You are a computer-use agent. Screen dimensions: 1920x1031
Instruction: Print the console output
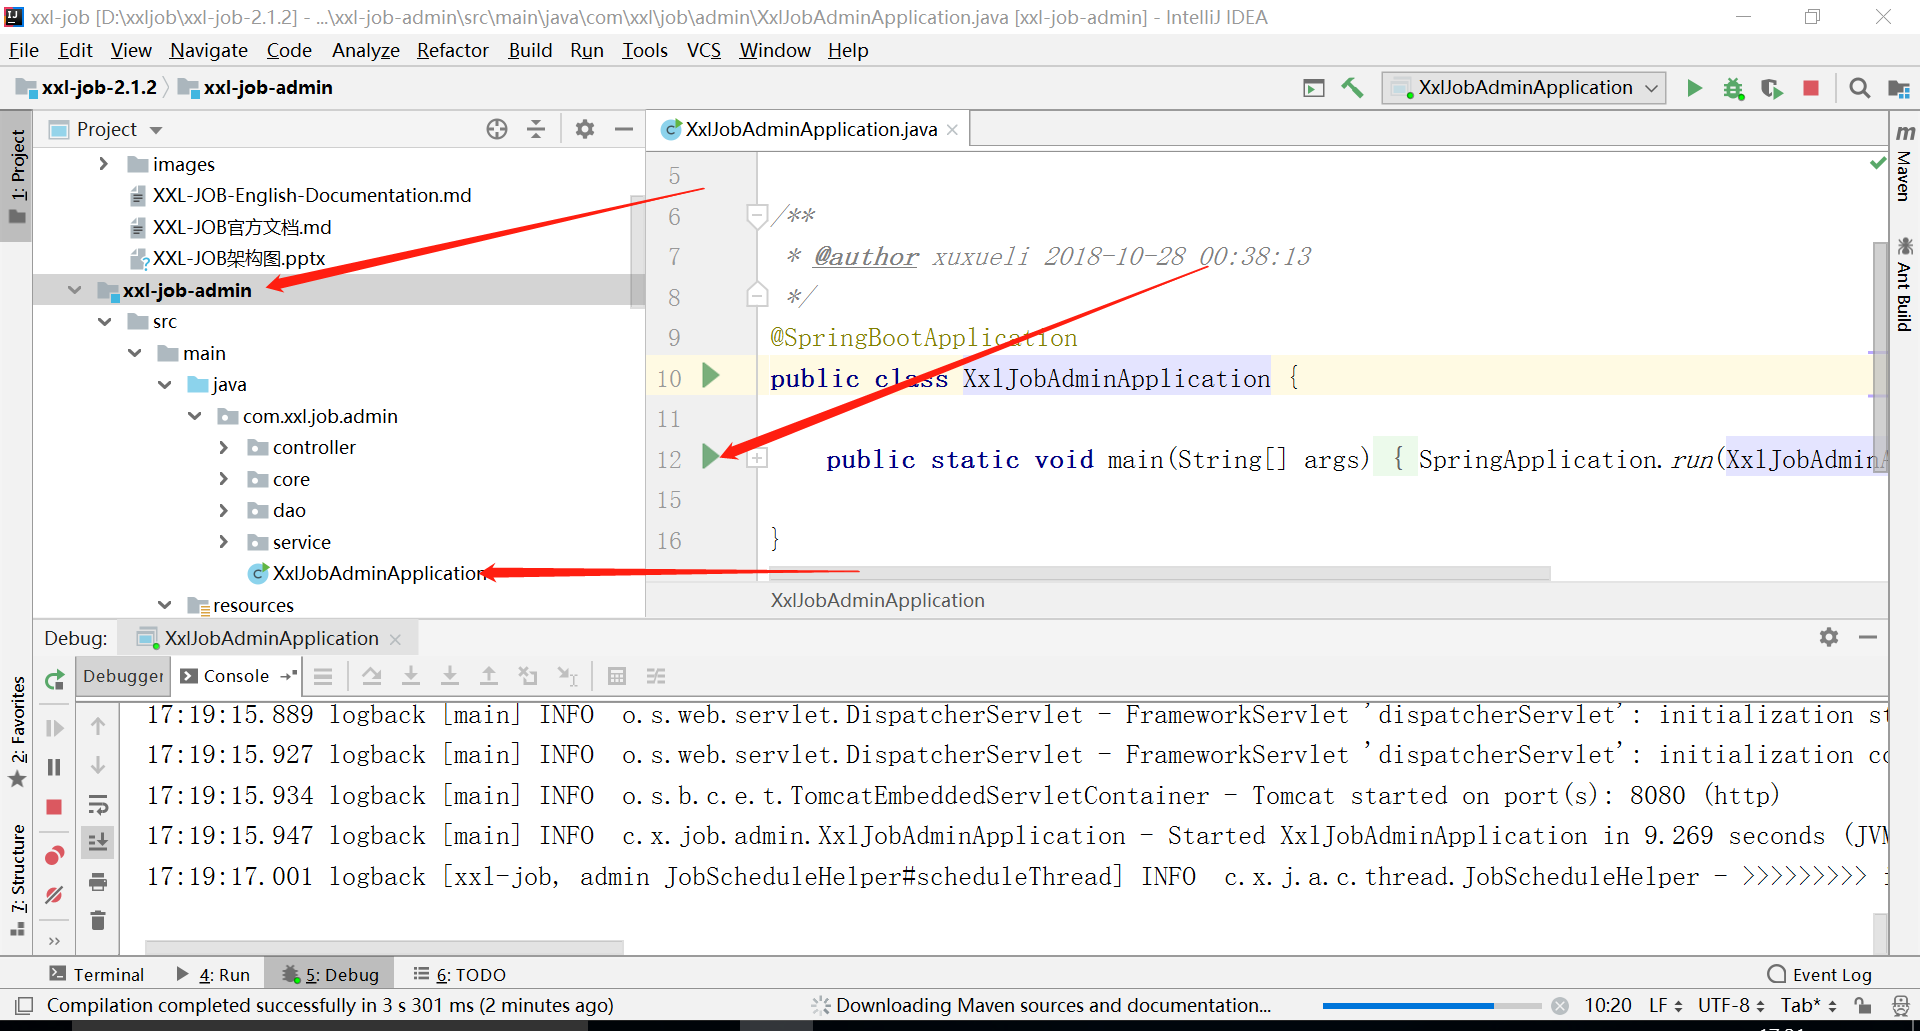(98, 882)
